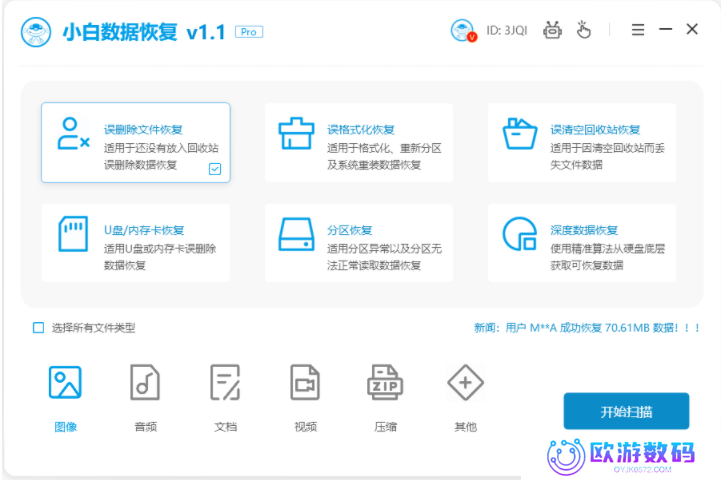Click the 开始扫描 button
The width and height of the screenshot is (721, 482).
click(x=626, y=411)
